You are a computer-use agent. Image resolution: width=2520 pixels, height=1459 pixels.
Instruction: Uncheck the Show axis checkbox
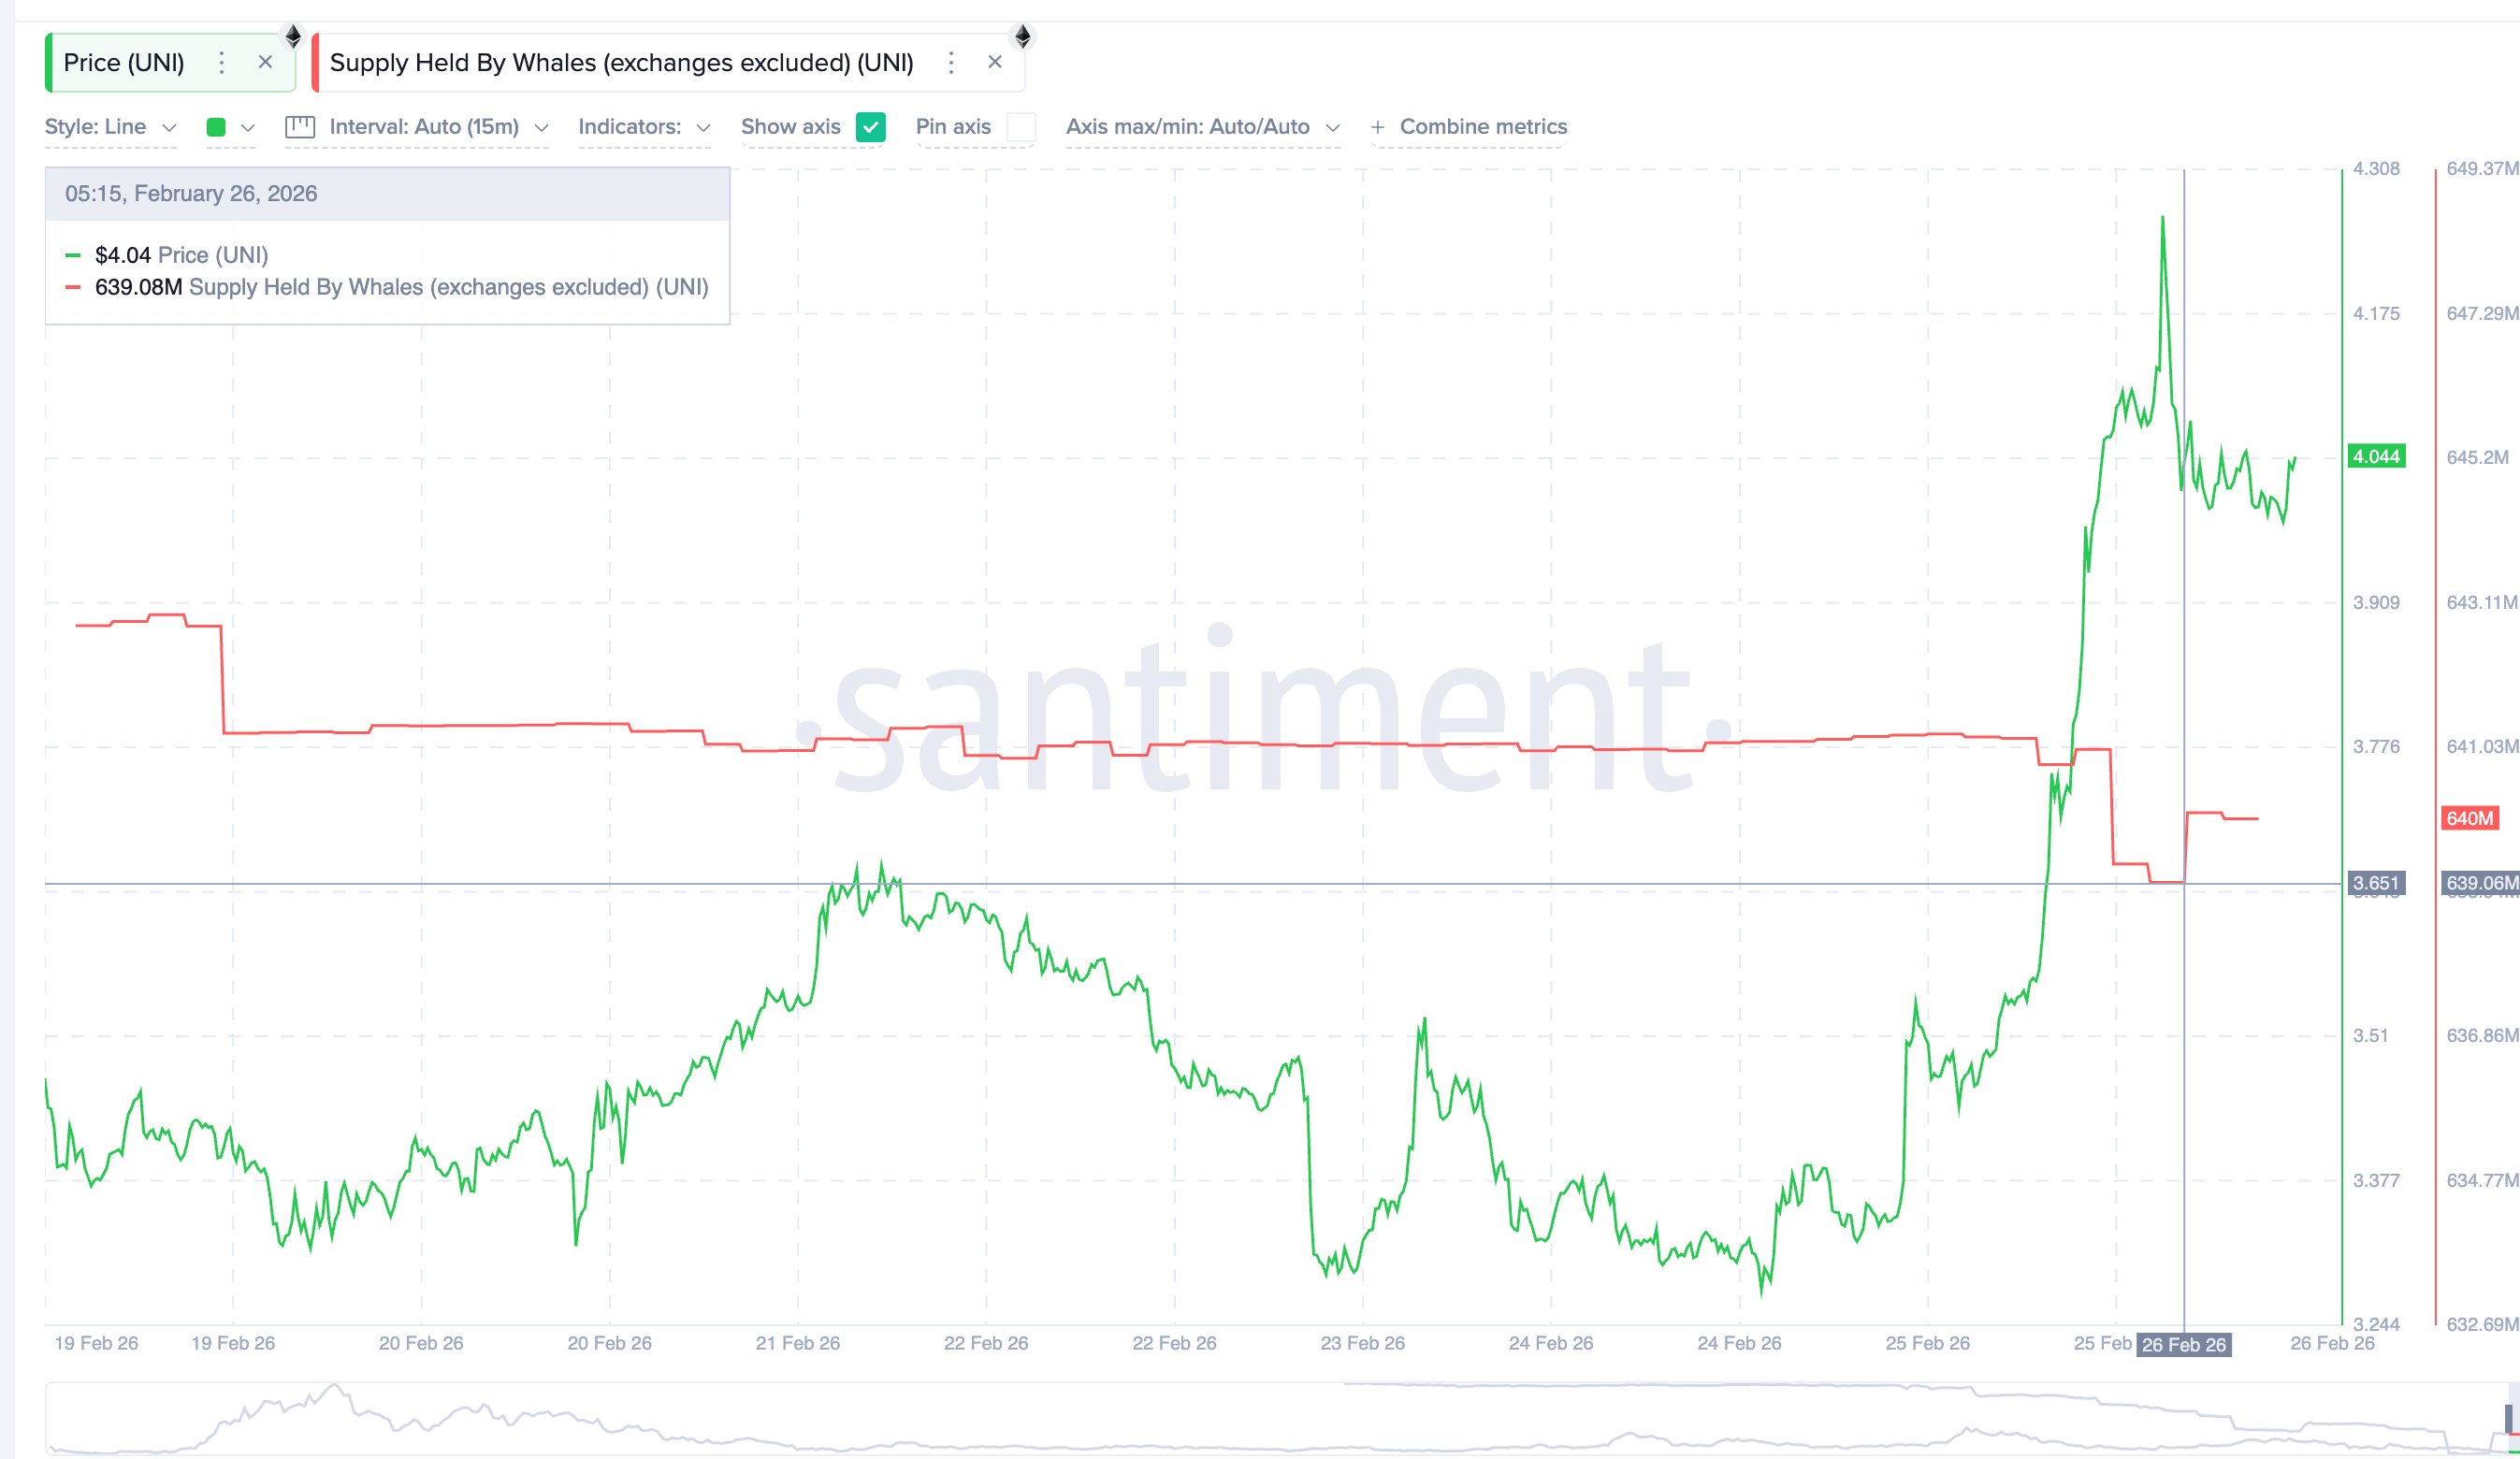coord(870,127)
